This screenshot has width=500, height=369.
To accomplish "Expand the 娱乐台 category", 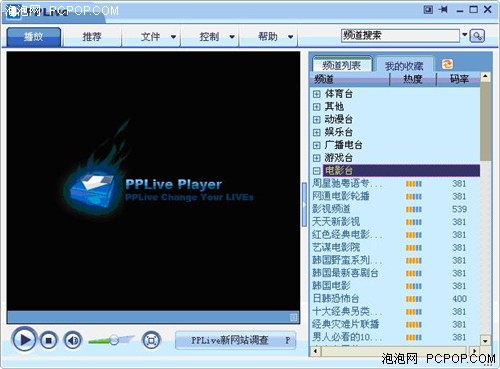I will (x=316, y=132).
